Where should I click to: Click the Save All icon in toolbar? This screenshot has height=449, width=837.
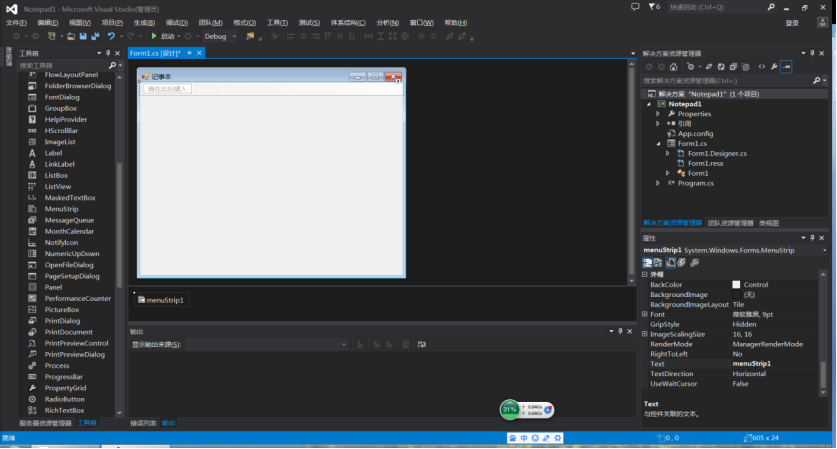coord(96,36)
